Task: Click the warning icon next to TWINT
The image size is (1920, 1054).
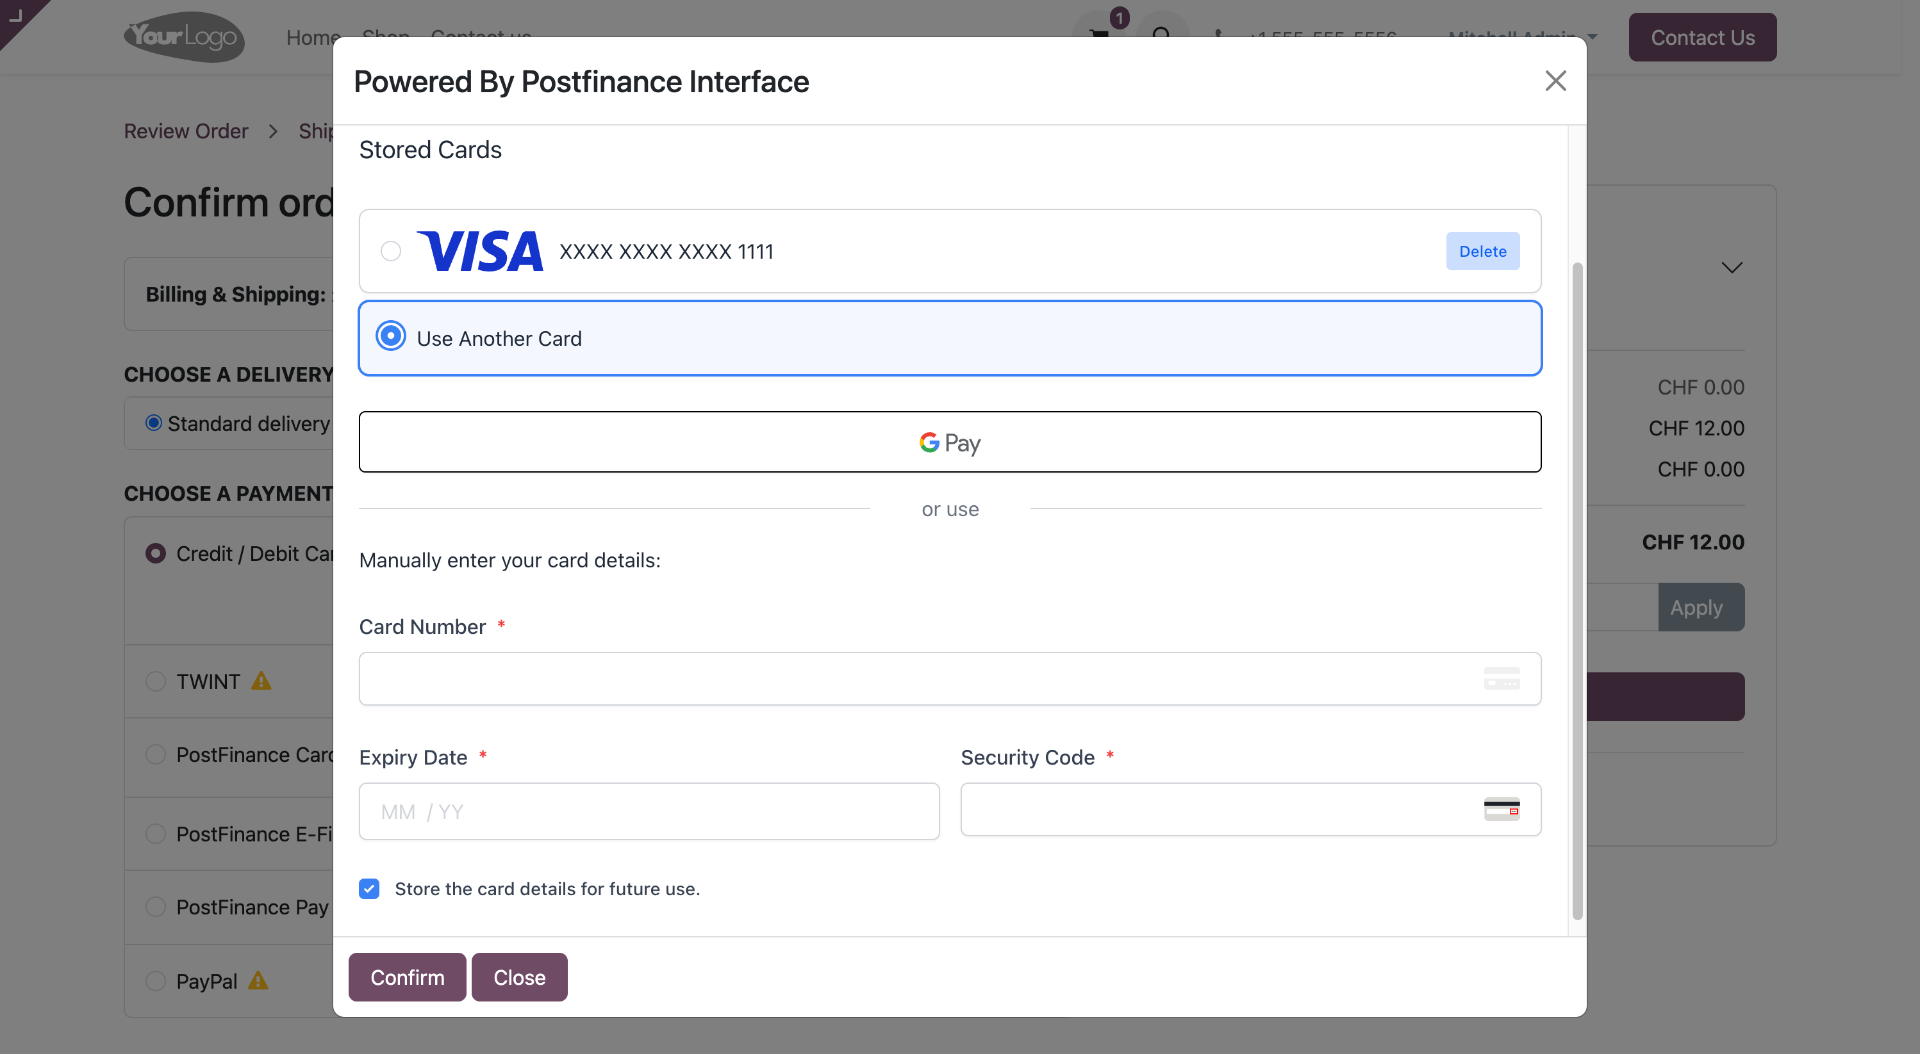Action: 262,681
